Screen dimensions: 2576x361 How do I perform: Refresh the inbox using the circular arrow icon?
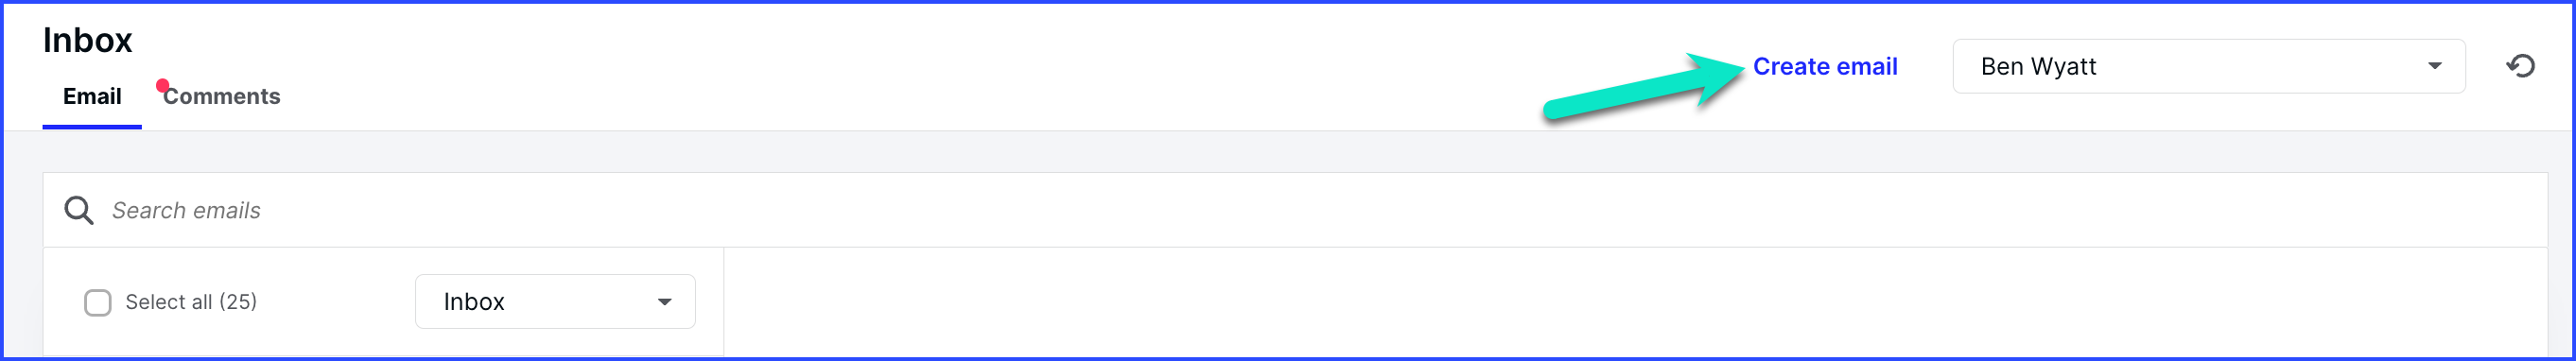tap(2520, 66)
